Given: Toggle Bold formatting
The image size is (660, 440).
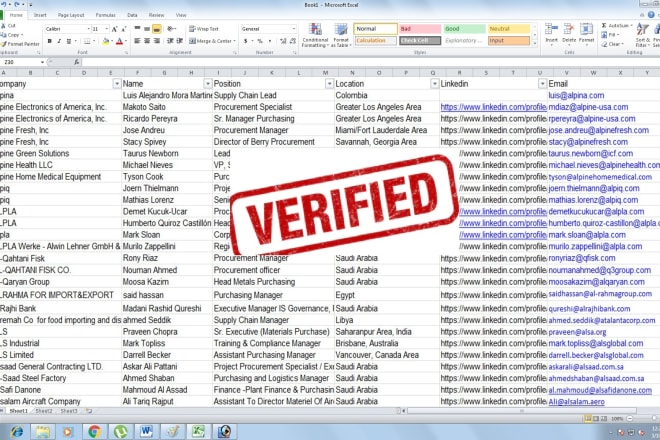Looking at the screenshot, I should pyautogui.click(x=50, y=41).
